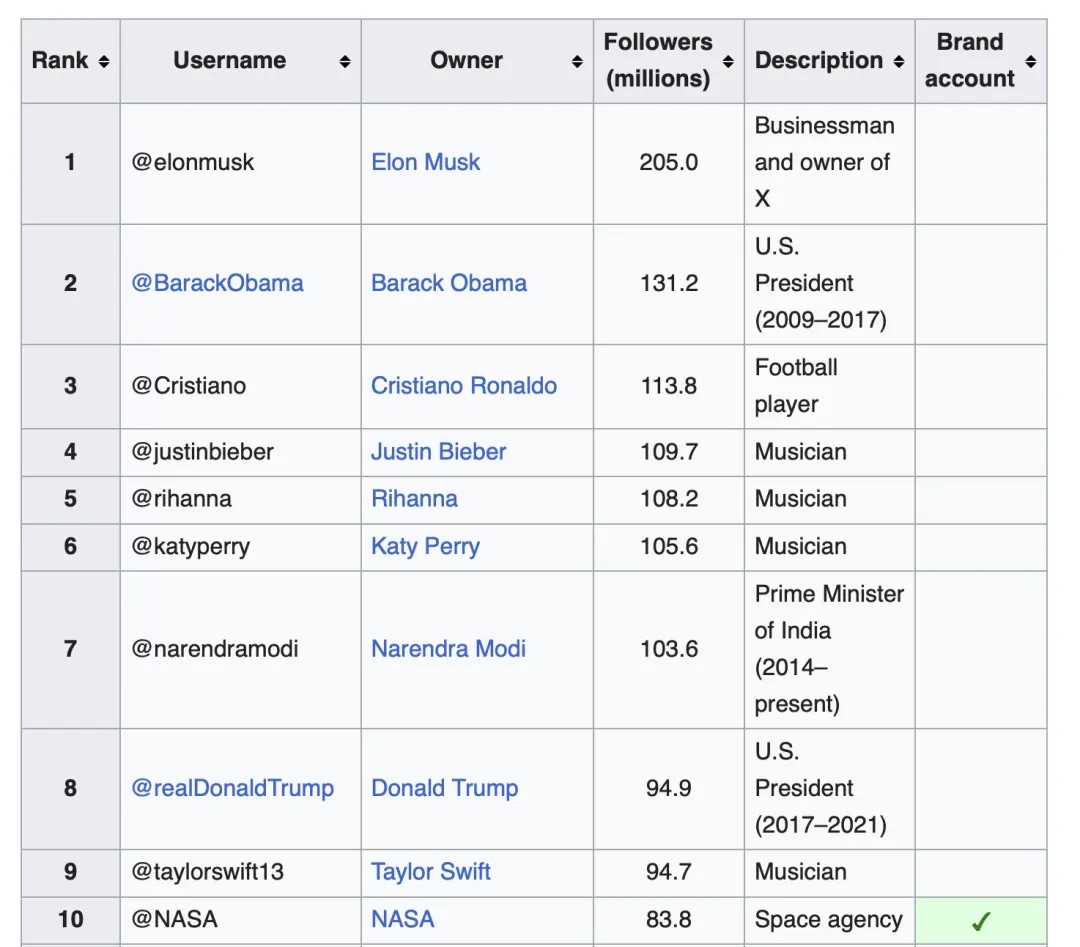This screenshot has width=1080, height=947.
Task: Click the green checkmark in NASA row
Action: click(x=981, y=921)
